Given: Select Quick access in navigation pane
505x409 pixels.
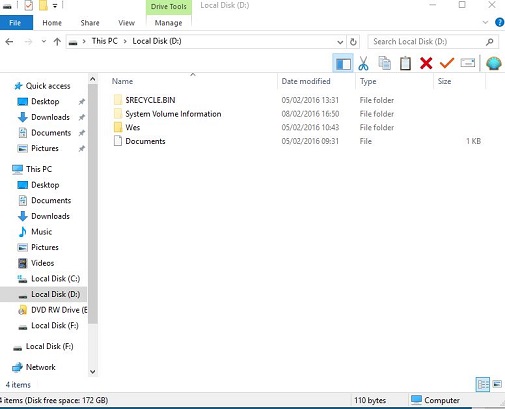Looking at the screenshot, I should (x=48, y=86).
